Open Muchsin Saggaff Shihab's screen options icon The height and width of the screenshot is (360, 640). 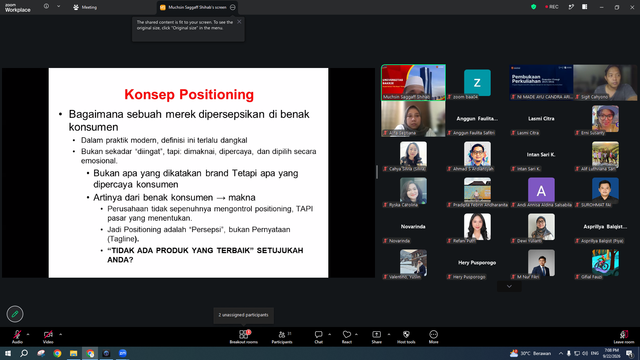click(233, 7)
